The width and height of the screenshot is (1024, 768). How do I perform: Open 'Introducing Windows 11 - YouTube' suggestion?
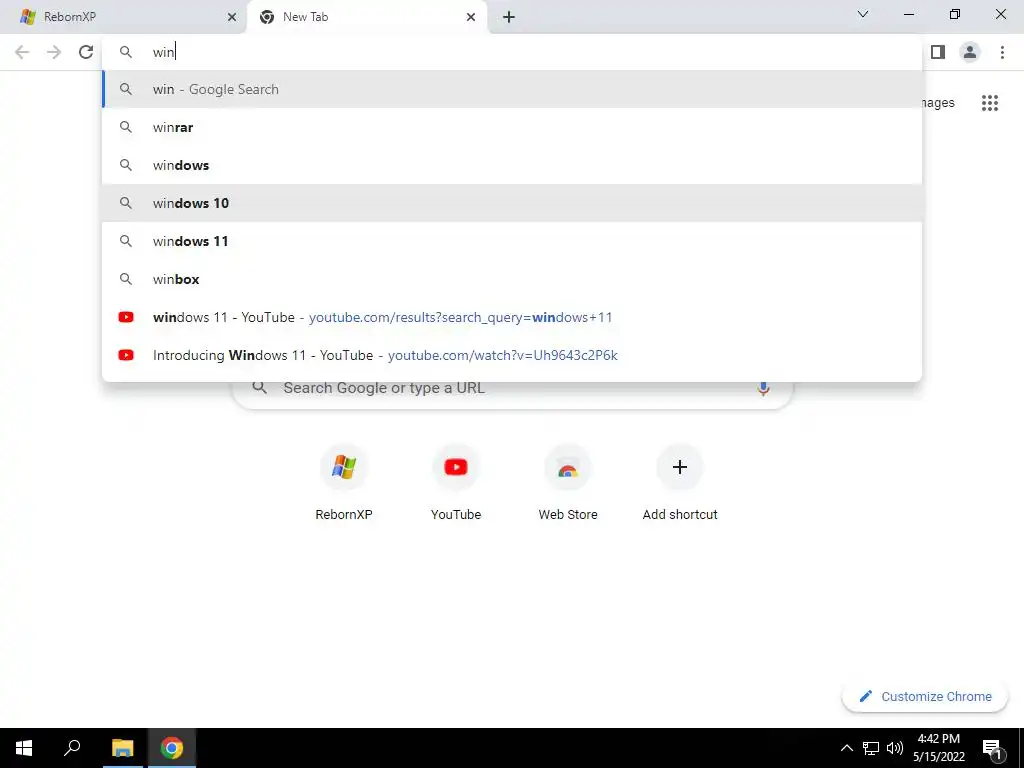pyautogui.click(x=512, y=355)
